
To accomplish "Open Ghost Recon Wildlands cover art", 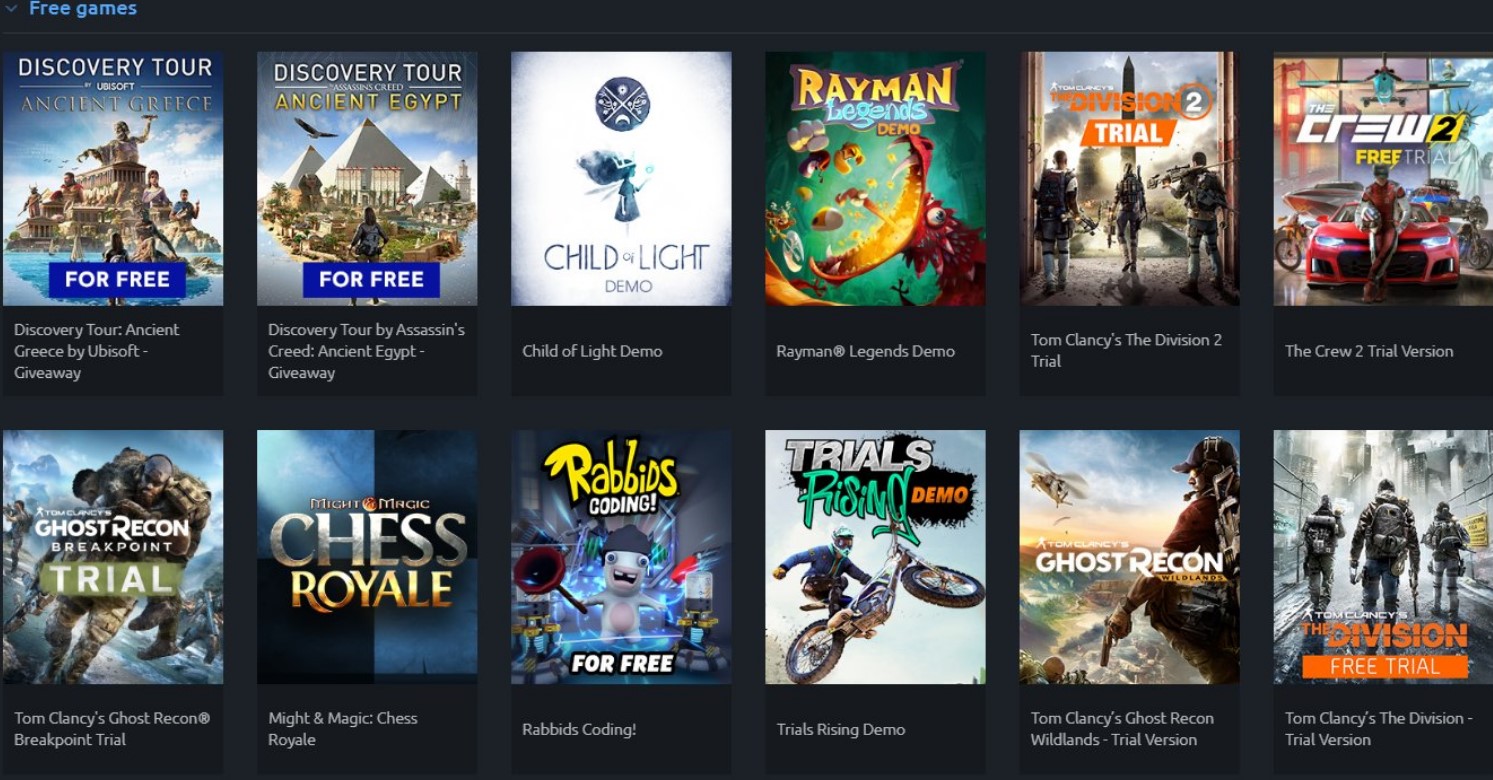I will click(1129, 557).
